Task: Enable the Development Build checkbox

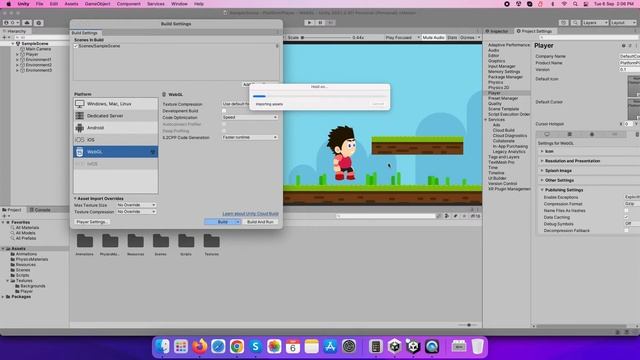Action: (x=224, y=111)
